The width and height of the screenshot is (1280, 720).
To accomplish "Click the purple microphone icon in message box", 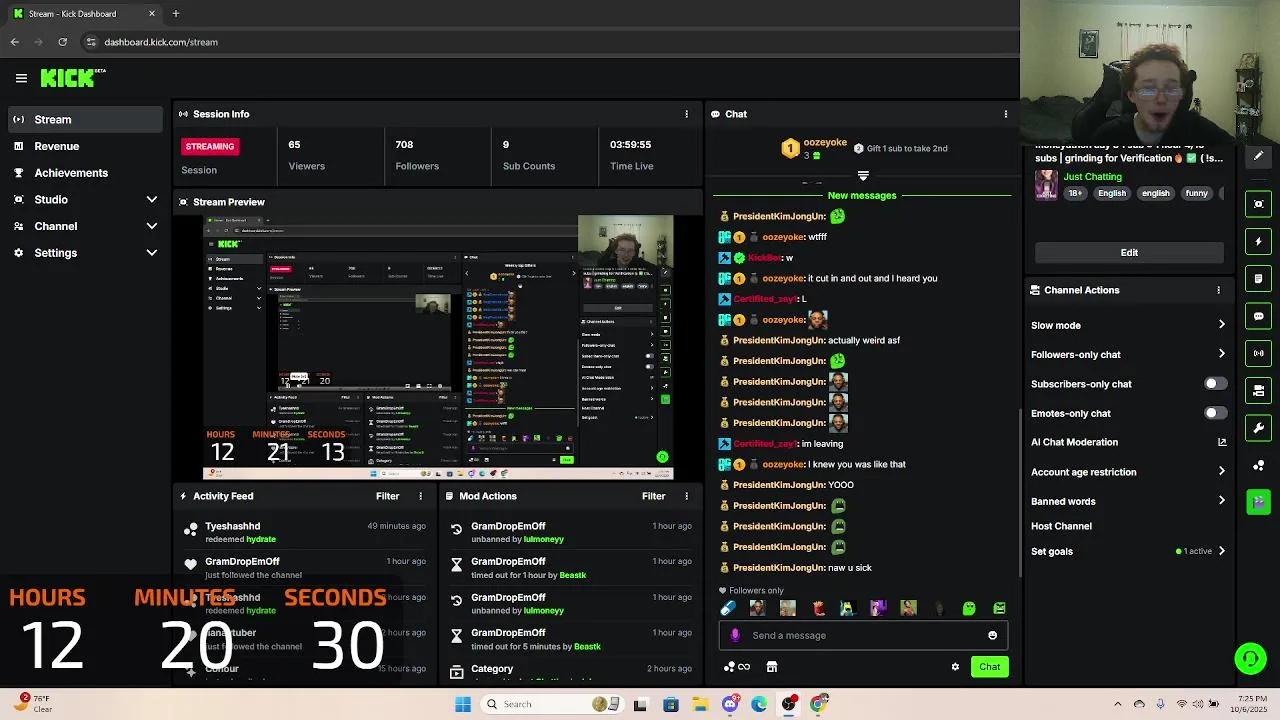I will pyautogui.click(x=735, y=635).
